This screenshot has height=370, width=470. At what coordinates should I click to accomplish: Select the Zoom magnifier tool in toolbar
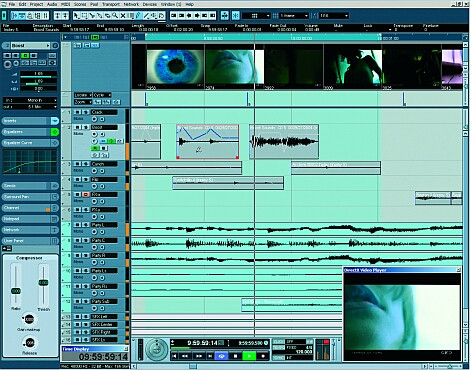click(115, 15)
